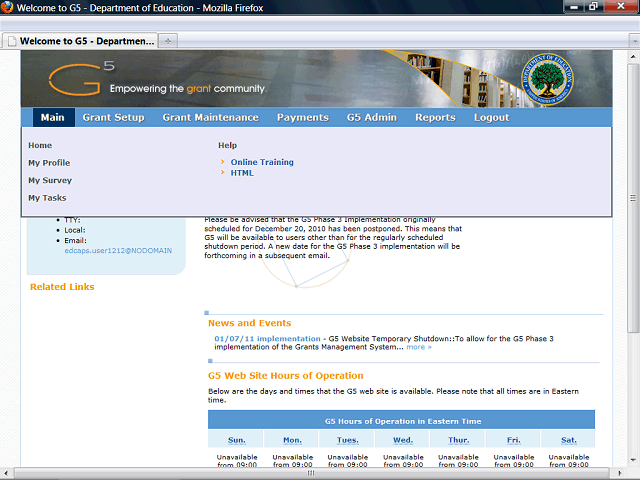
Task: Open the HTML help link
Action: tap(242, 173)
